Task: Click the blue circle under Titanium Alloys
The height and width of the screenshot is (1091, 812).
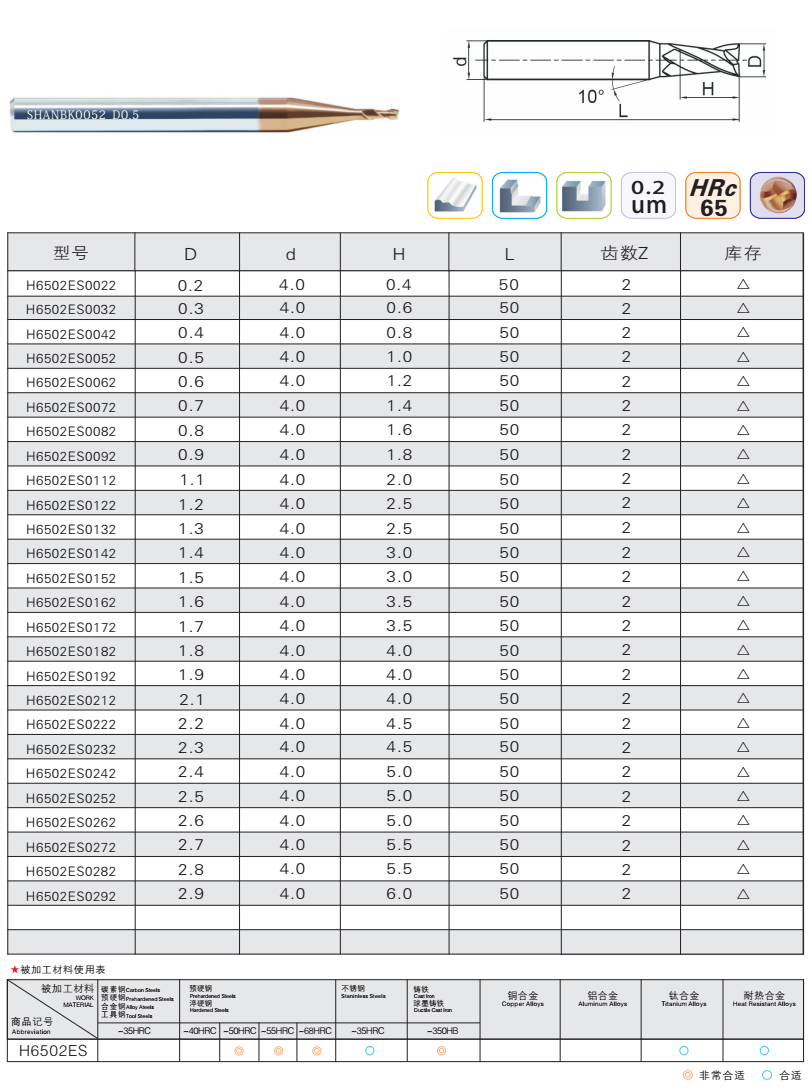Action: (684, 1050)
